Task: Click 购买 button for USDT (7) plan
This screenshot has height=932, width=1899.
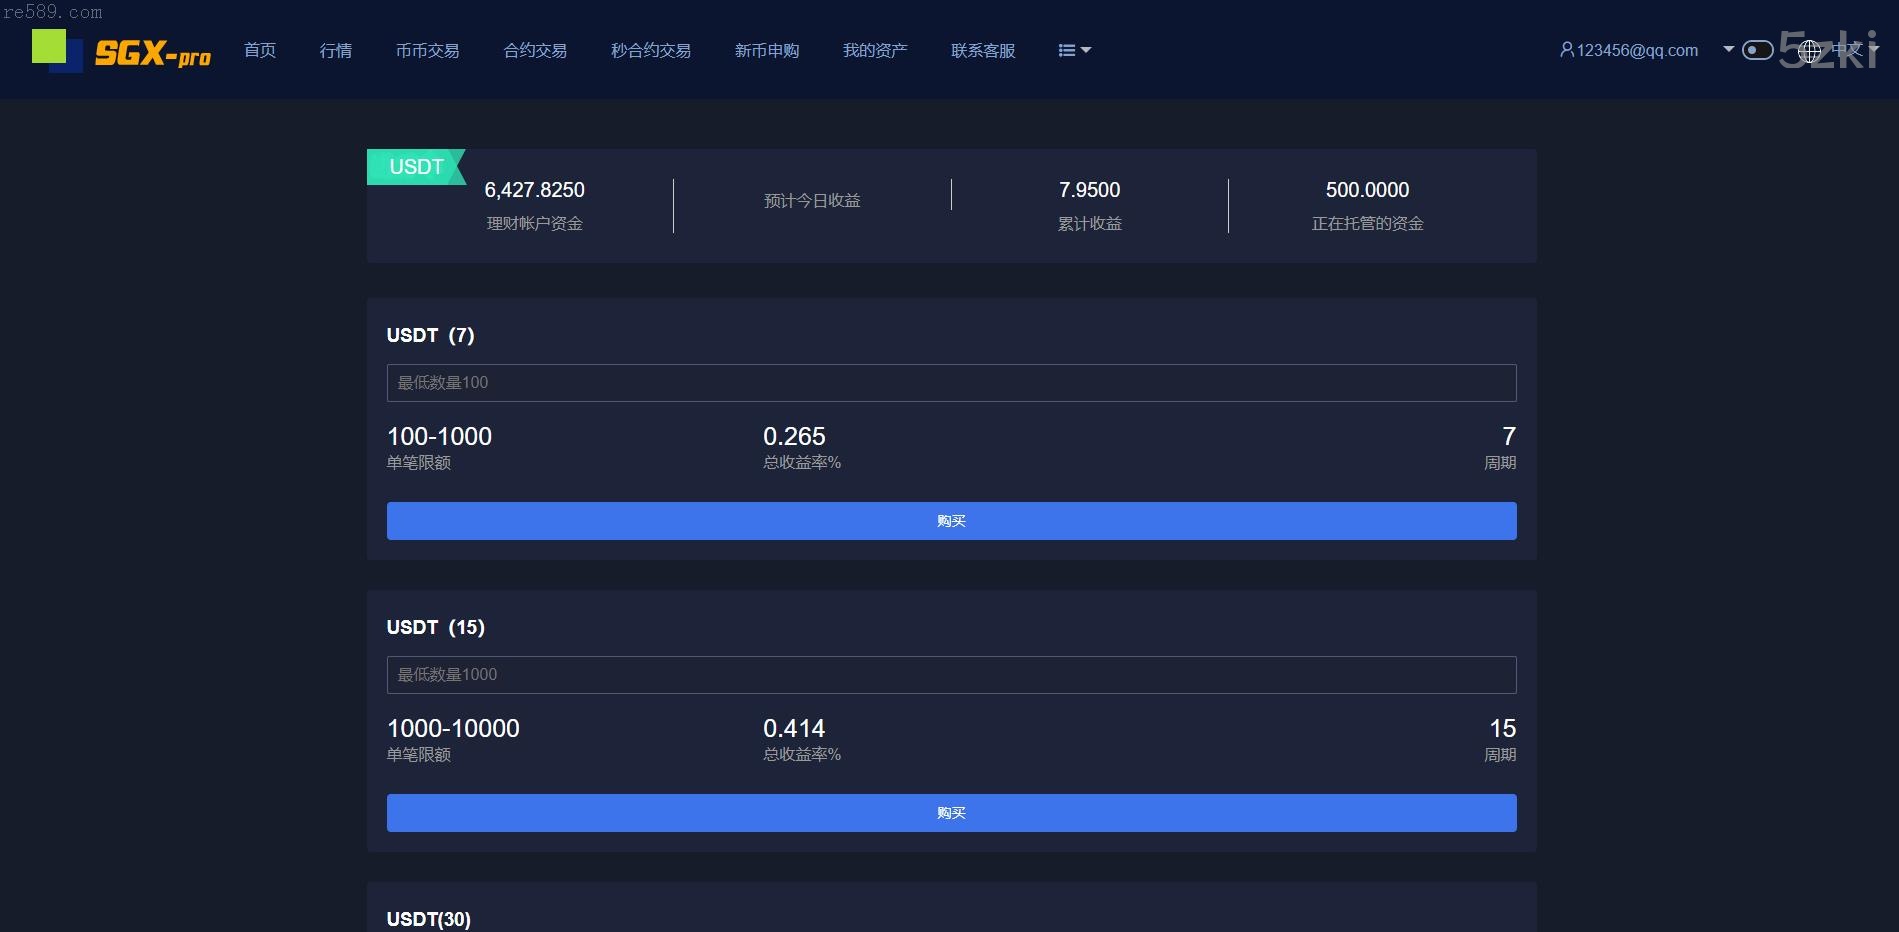Action: (951, 521)
